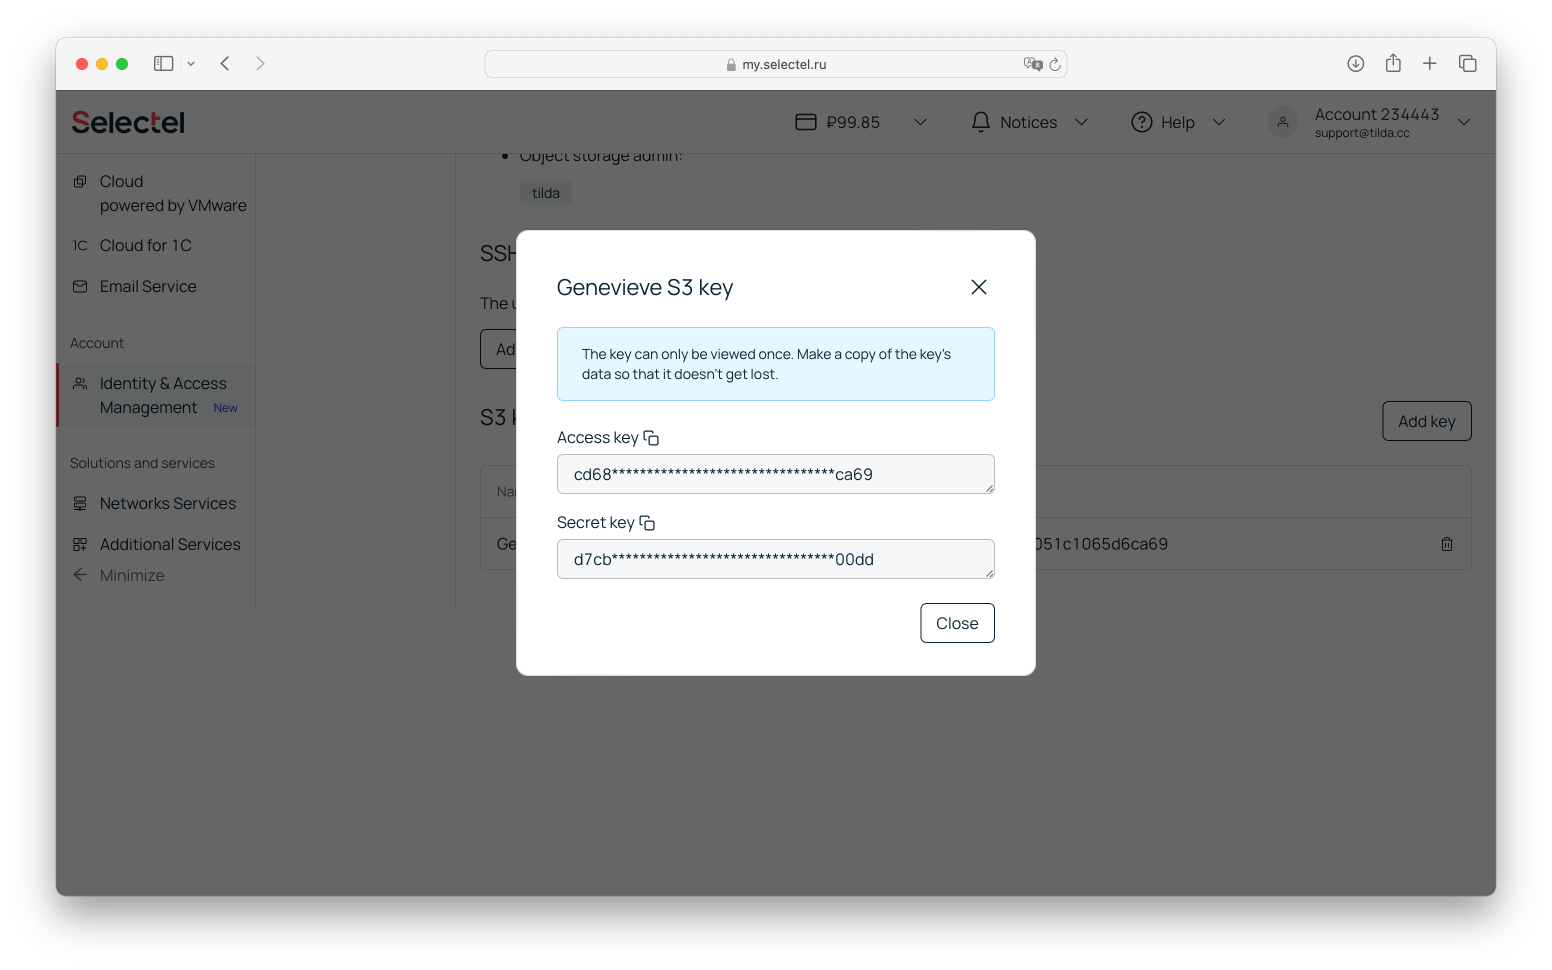This screenshot has height=970, width=1552.
Task: Click the masked Access key field
Action: click(775, 473)
